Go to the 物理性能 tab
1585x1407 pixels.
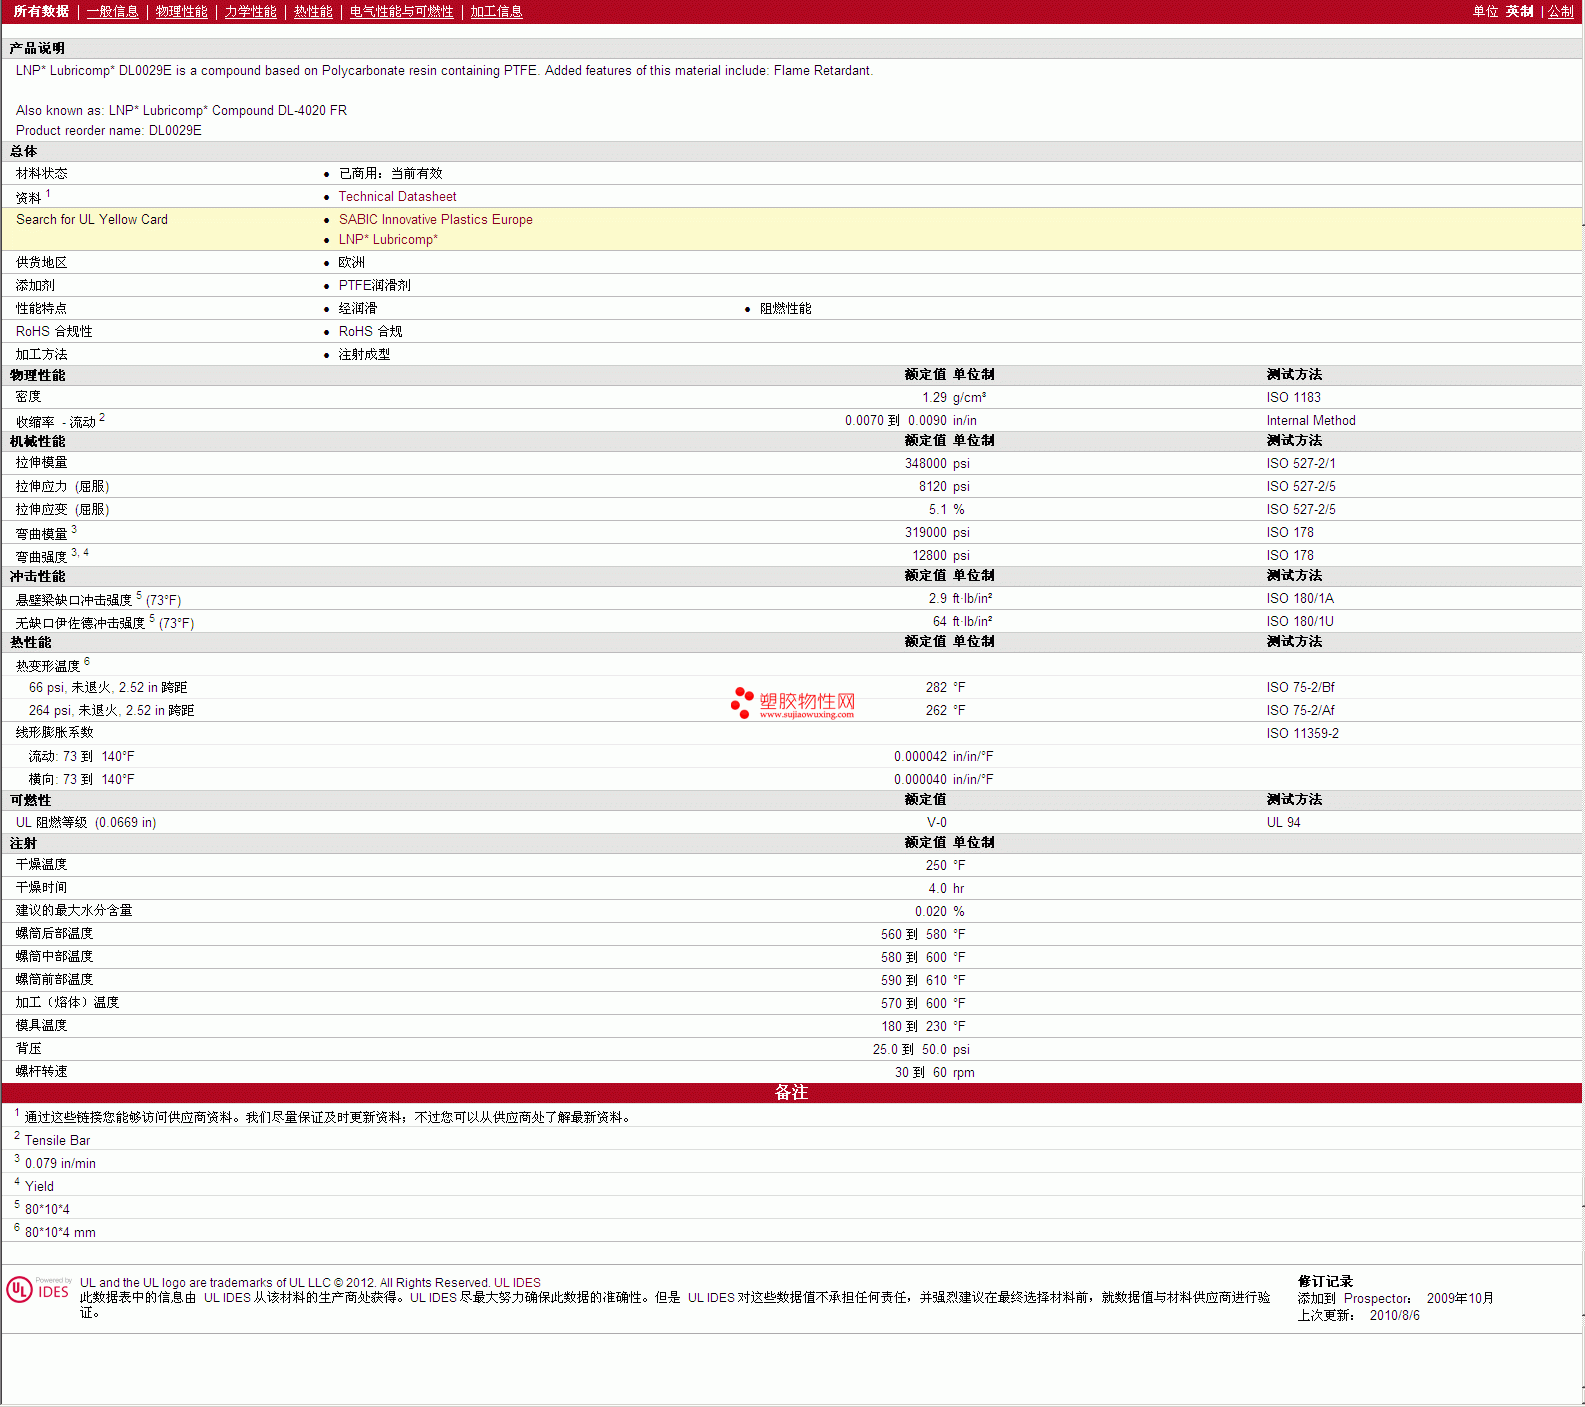pos(181,11)
